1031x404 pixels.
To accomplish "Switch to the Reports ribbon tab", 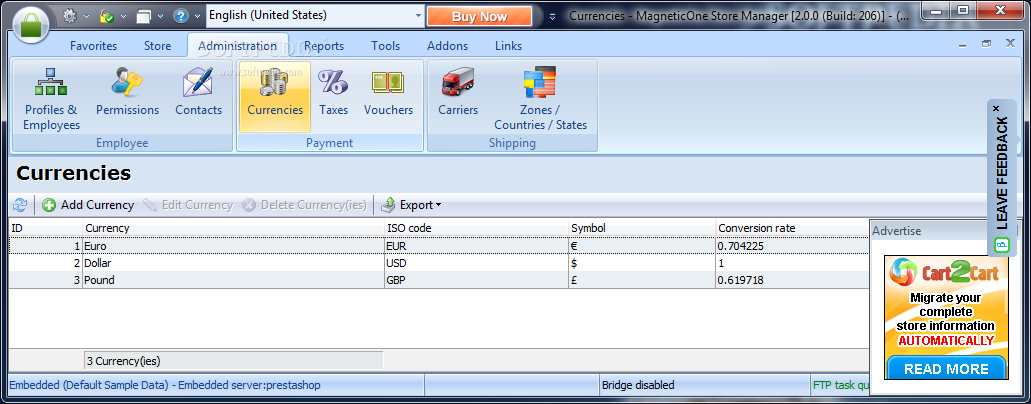I will (x=324, y=46).
